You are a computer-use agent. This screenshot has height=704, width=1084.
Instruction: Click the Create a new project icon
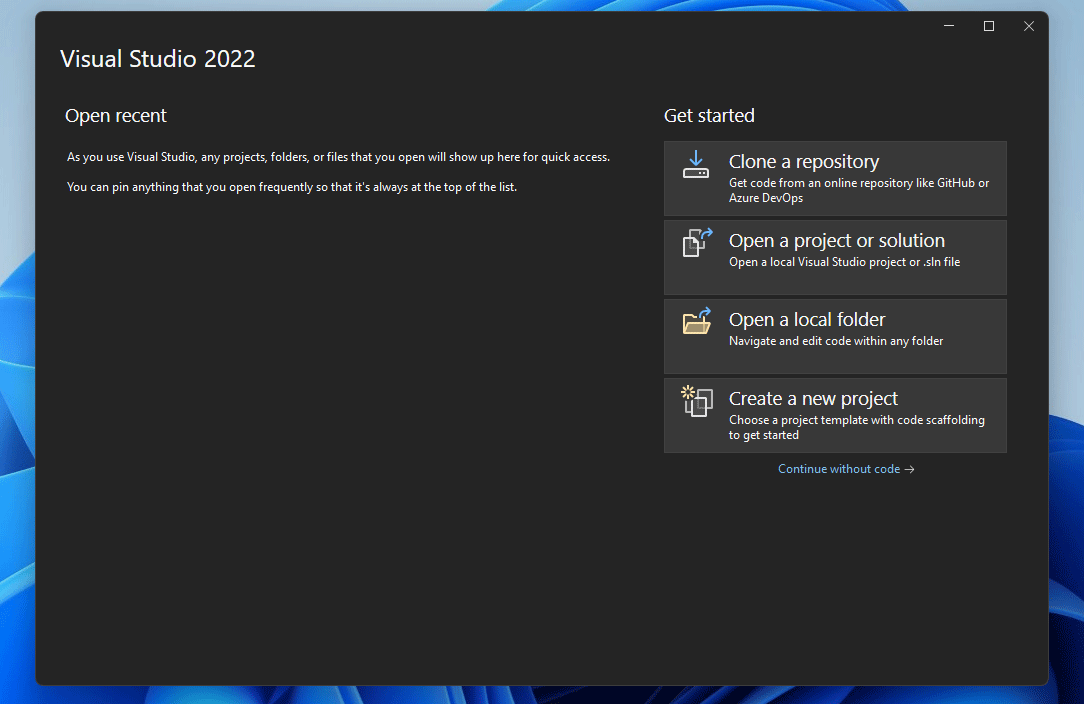pos(697,401)
